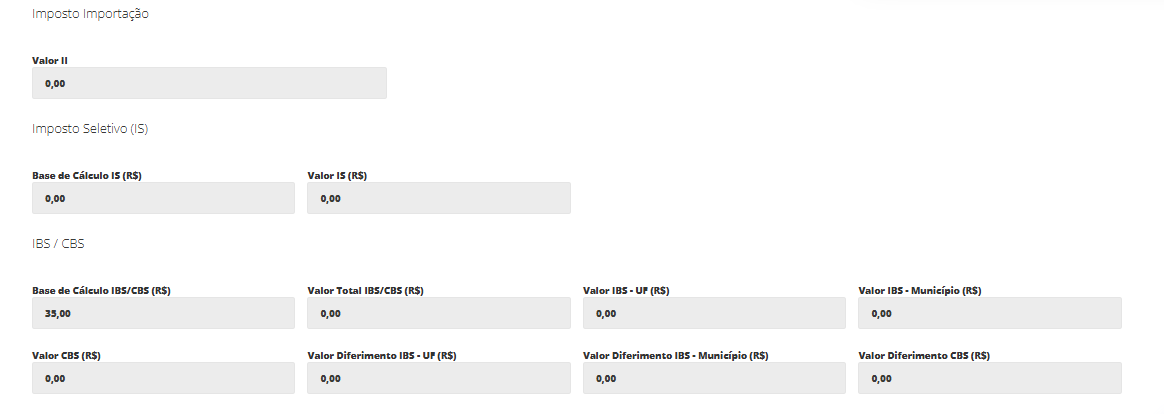Click the Imposto Importação section heading
This screenshot has width=1164, height=414.
tap(91, 14)
